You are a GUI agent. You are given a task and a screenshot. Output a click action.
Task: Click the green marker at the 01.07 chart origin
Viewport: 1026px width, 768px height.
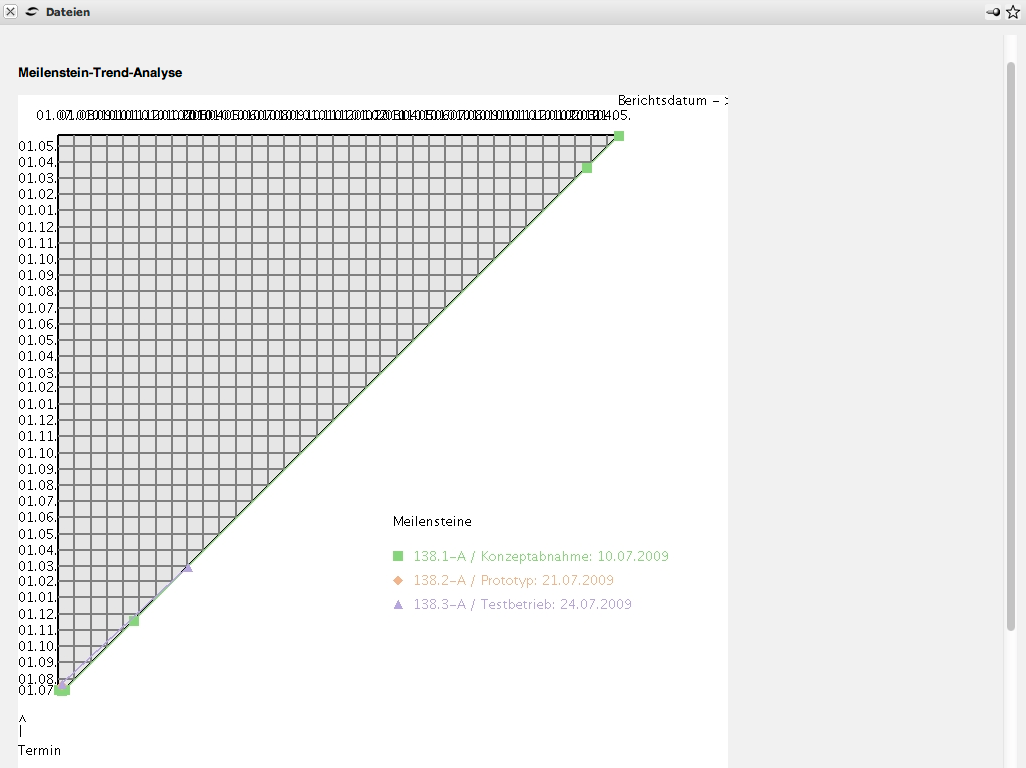pos(65,690)
